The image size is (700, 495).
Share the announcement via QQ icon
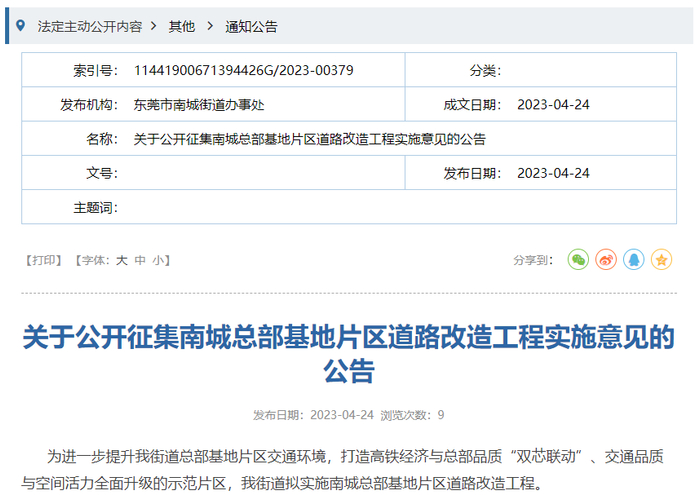click(x=634, y=259)
